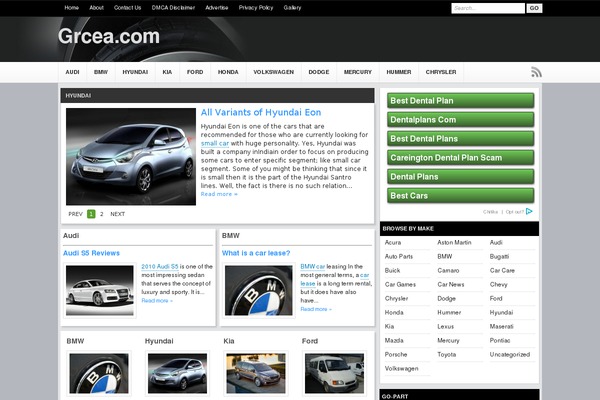This screenshot has width=600, height=400.
Task: Click Read more under Audi S5 Reviews
Action: (x=157, y=301)
